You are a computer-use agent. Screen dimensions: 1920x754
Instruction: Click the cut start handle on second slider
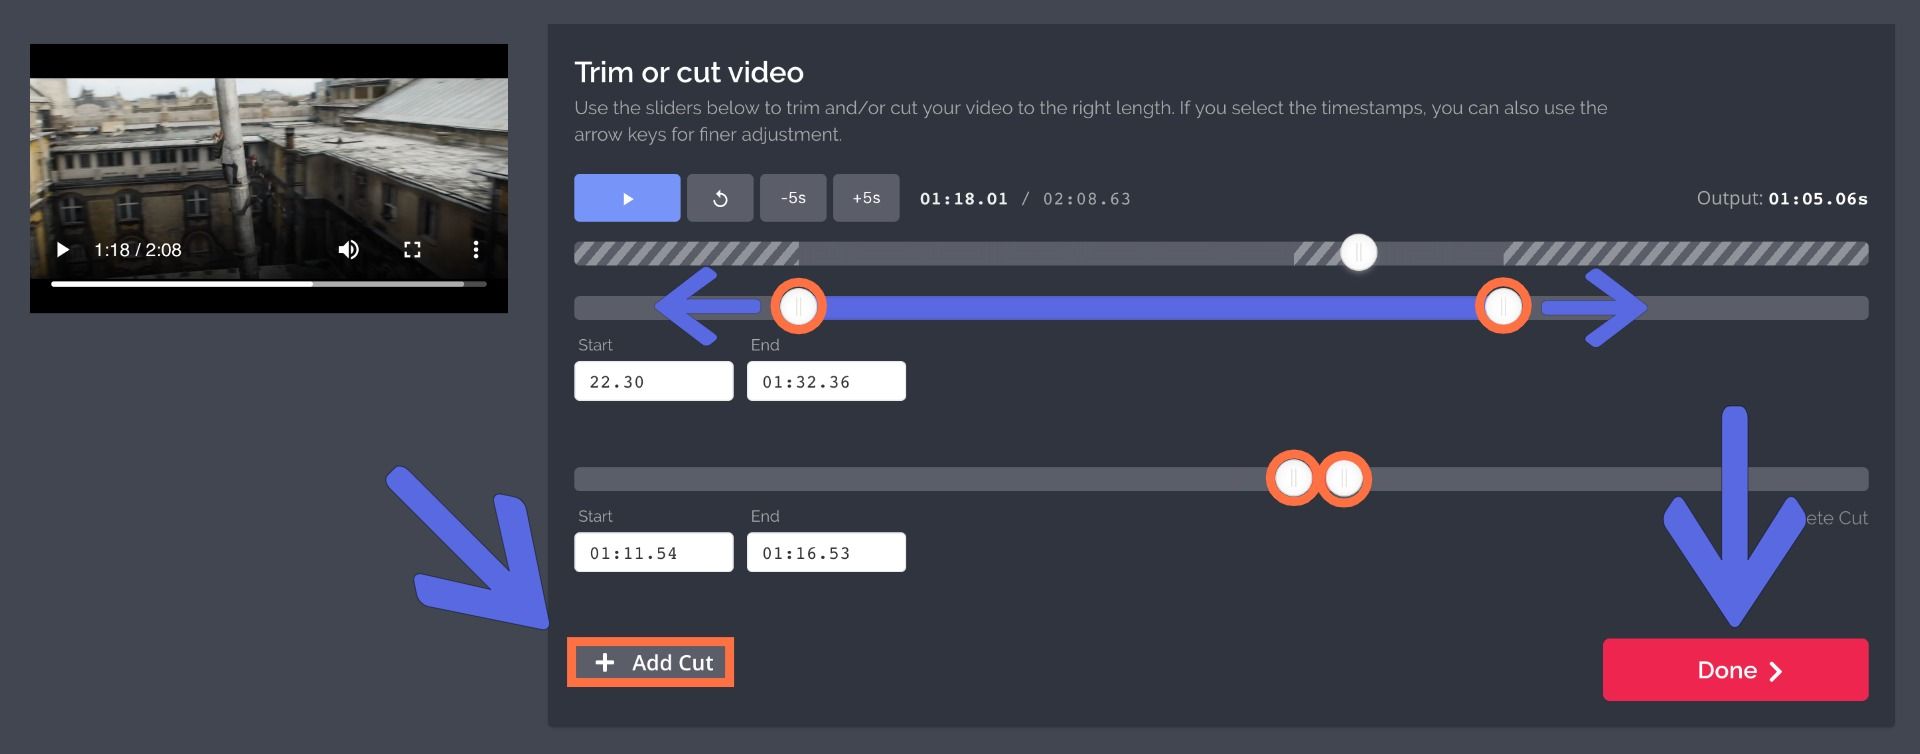click(x=1293, y=479)
